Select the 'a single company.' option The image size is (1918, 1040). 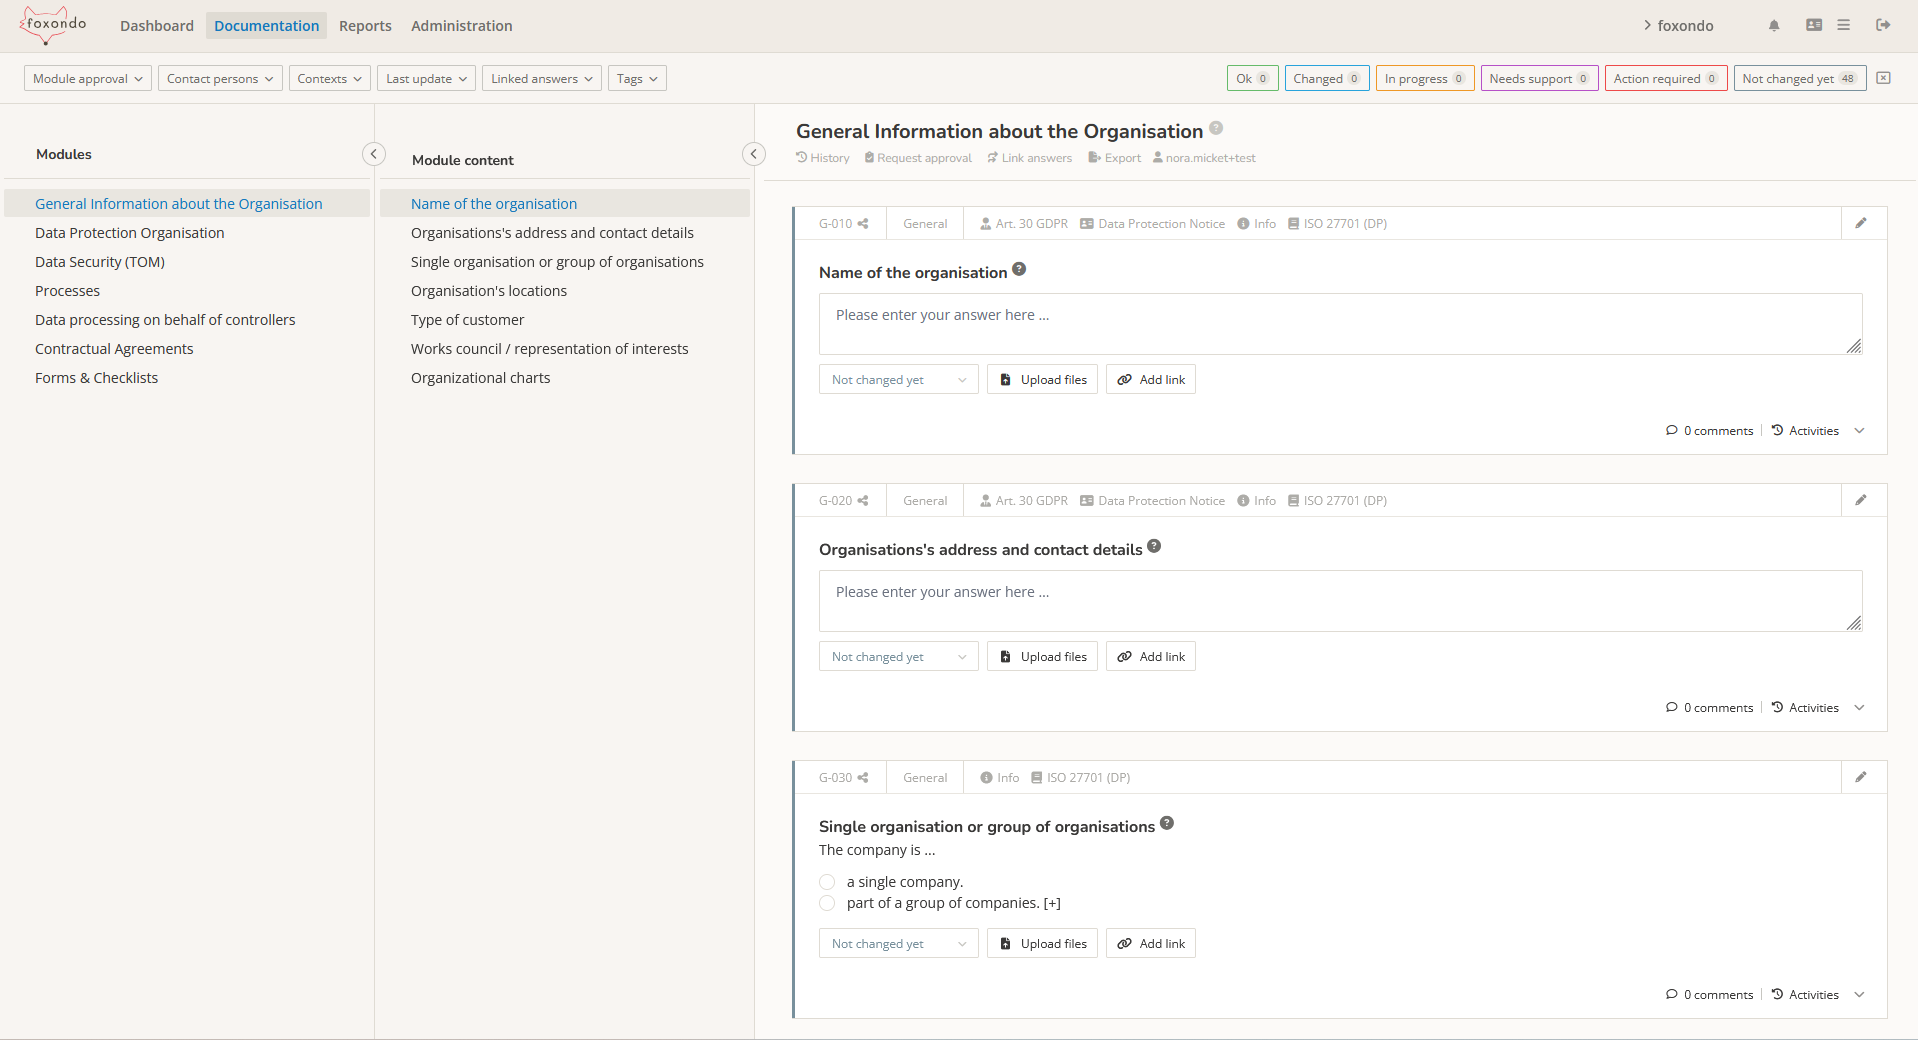(x=826, y=882)
